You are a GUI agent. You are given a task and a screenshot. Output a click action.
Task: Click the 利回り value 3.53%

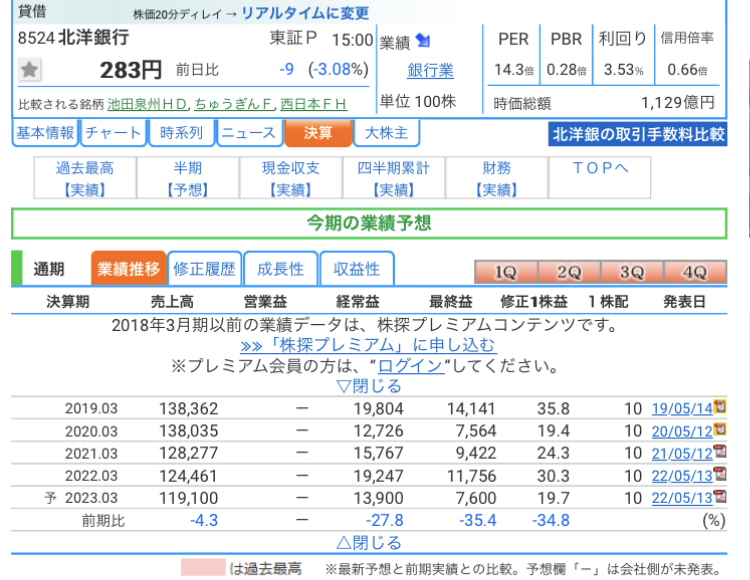pos(623,70)
